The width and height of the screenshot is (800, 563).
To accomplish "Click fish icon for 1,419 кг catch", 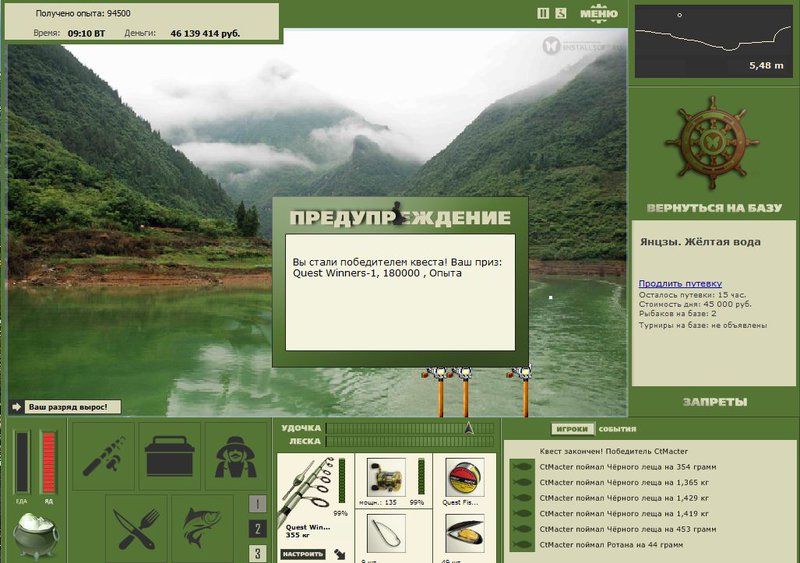I will click(x=521, y=513).
